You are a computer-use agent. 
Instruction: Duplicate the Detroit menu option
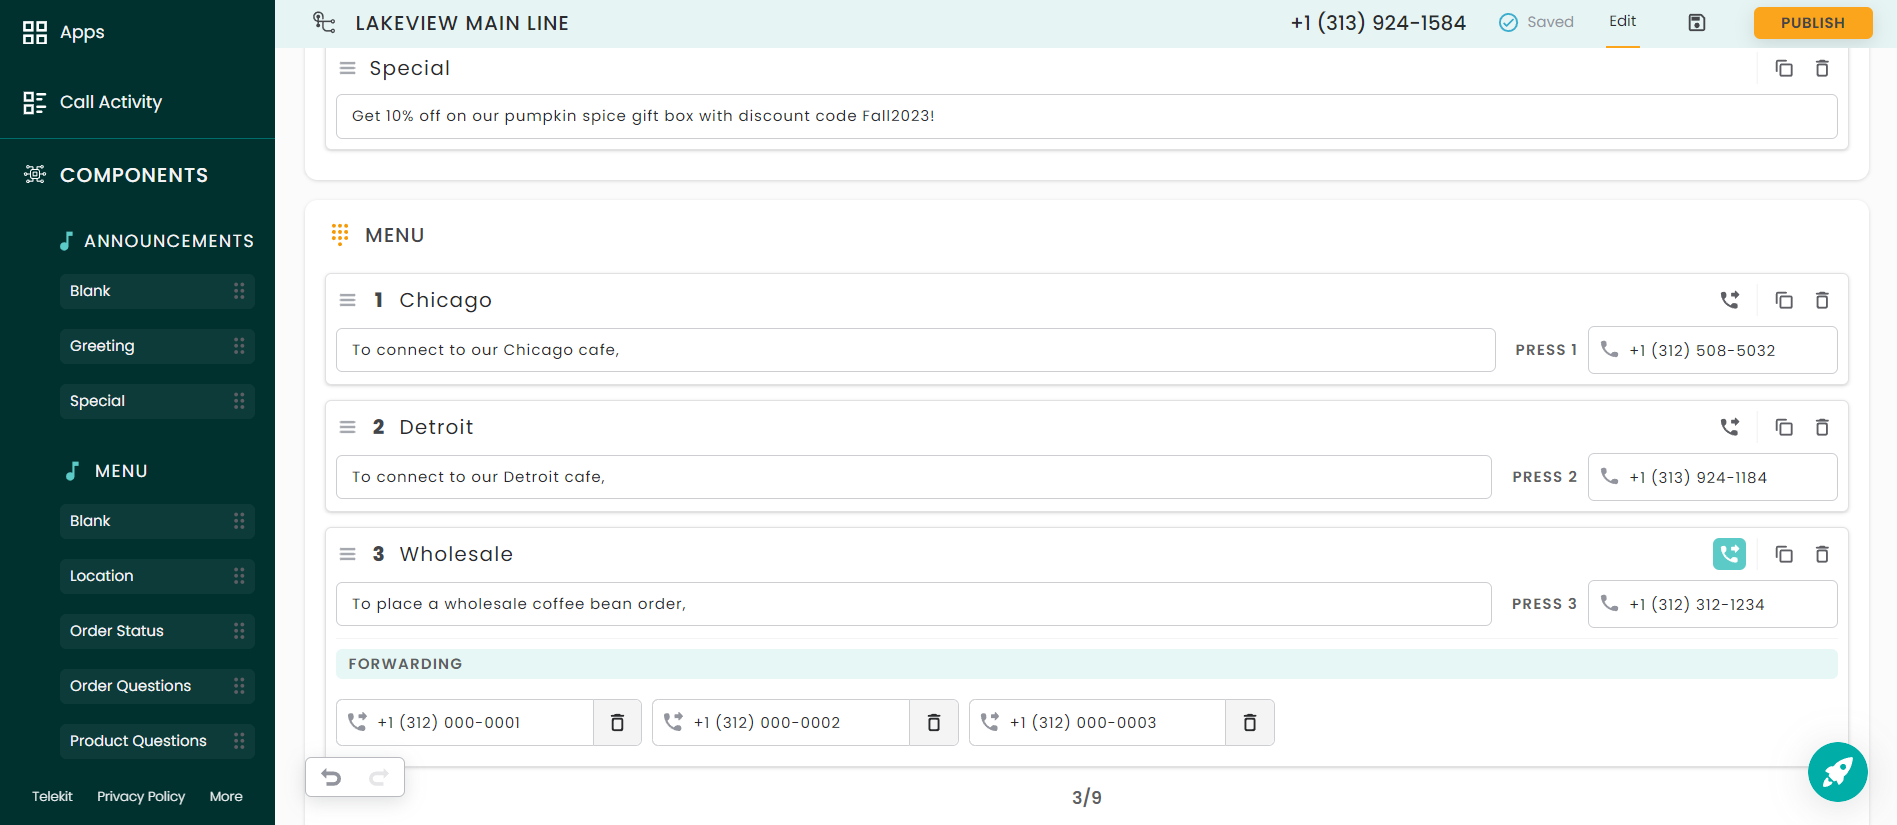pyautogui.click(x=1784, y=427)
